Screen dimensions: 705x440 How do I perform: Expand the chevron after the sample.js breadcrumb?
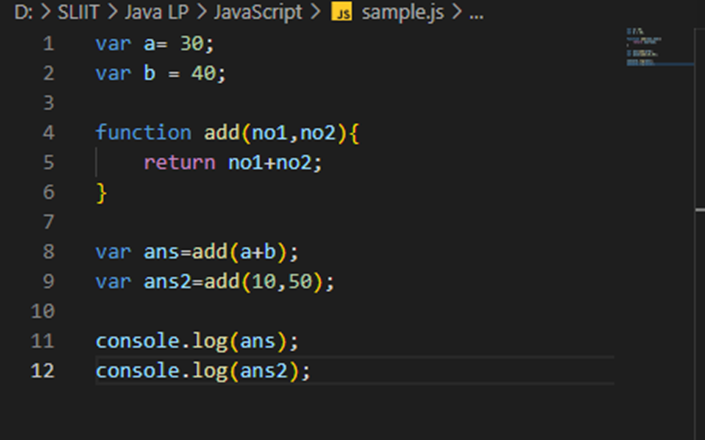pos(457,12)
